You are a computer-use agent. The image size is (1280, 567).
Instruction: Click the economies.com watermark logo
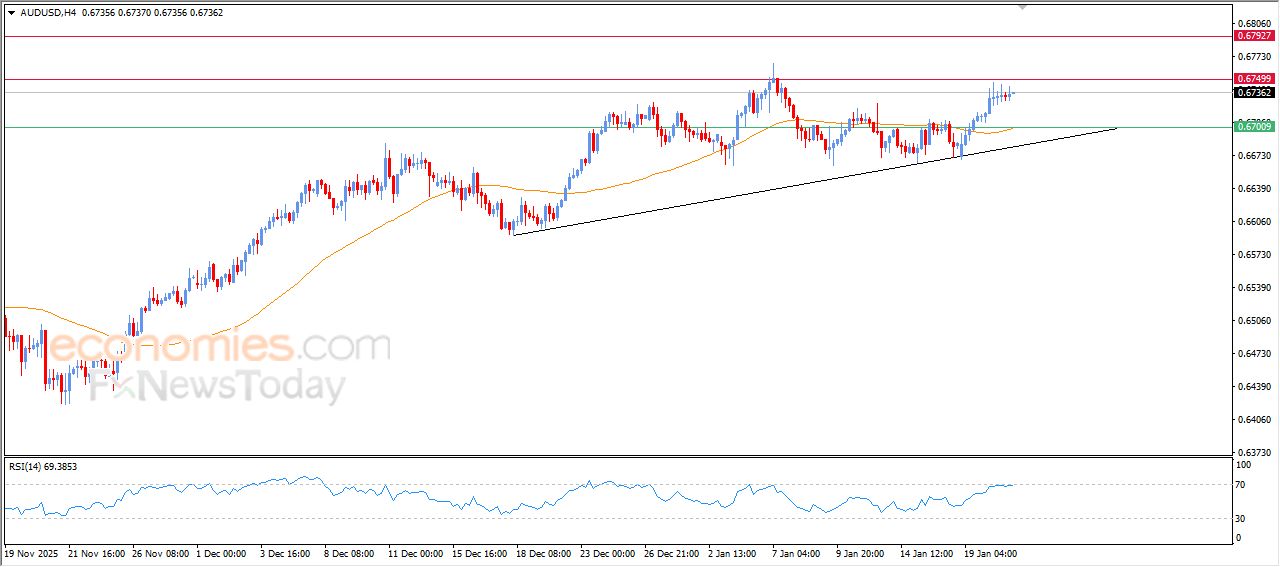(218, 347)
